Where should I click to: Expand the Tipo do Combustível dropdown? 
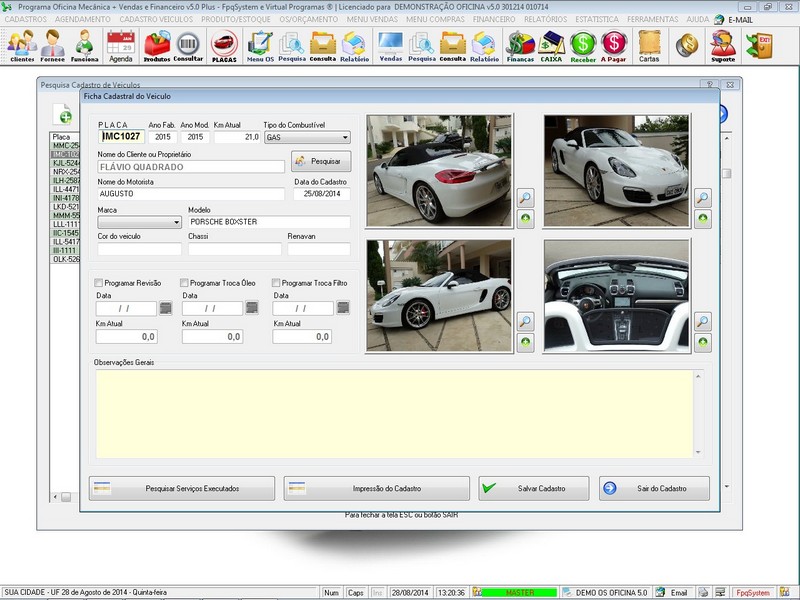[x=345, y=137]
